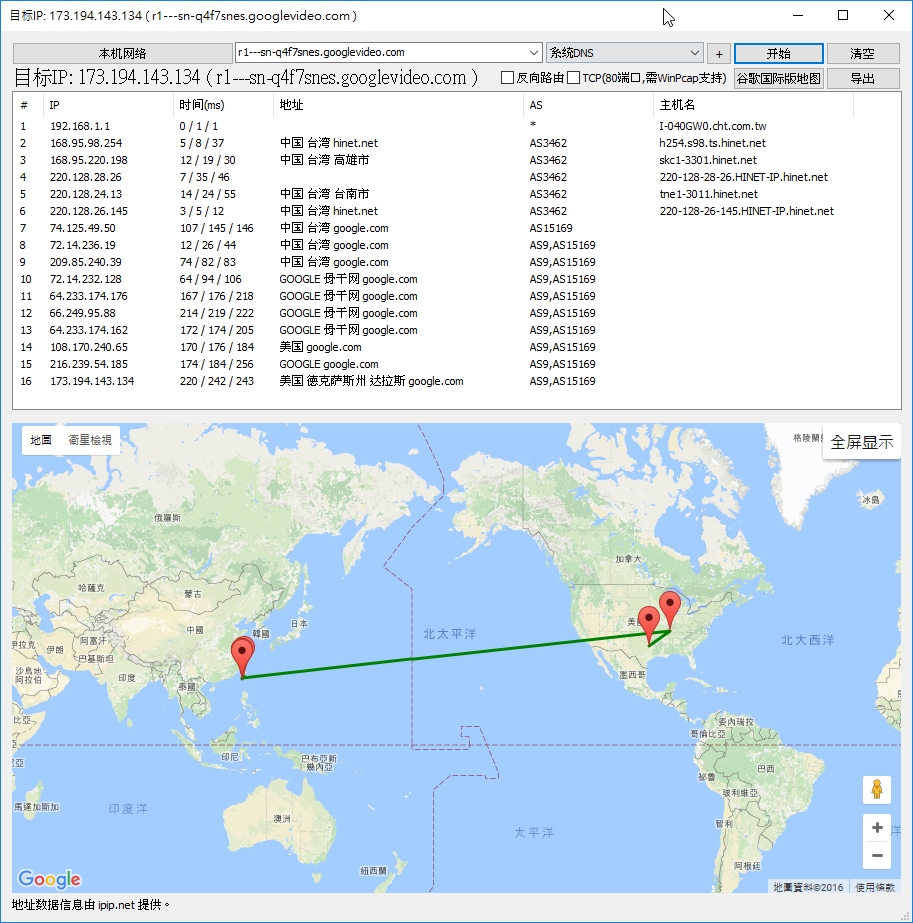Switch map to 地图 view
913x923 pixels.
click(41, 440)
